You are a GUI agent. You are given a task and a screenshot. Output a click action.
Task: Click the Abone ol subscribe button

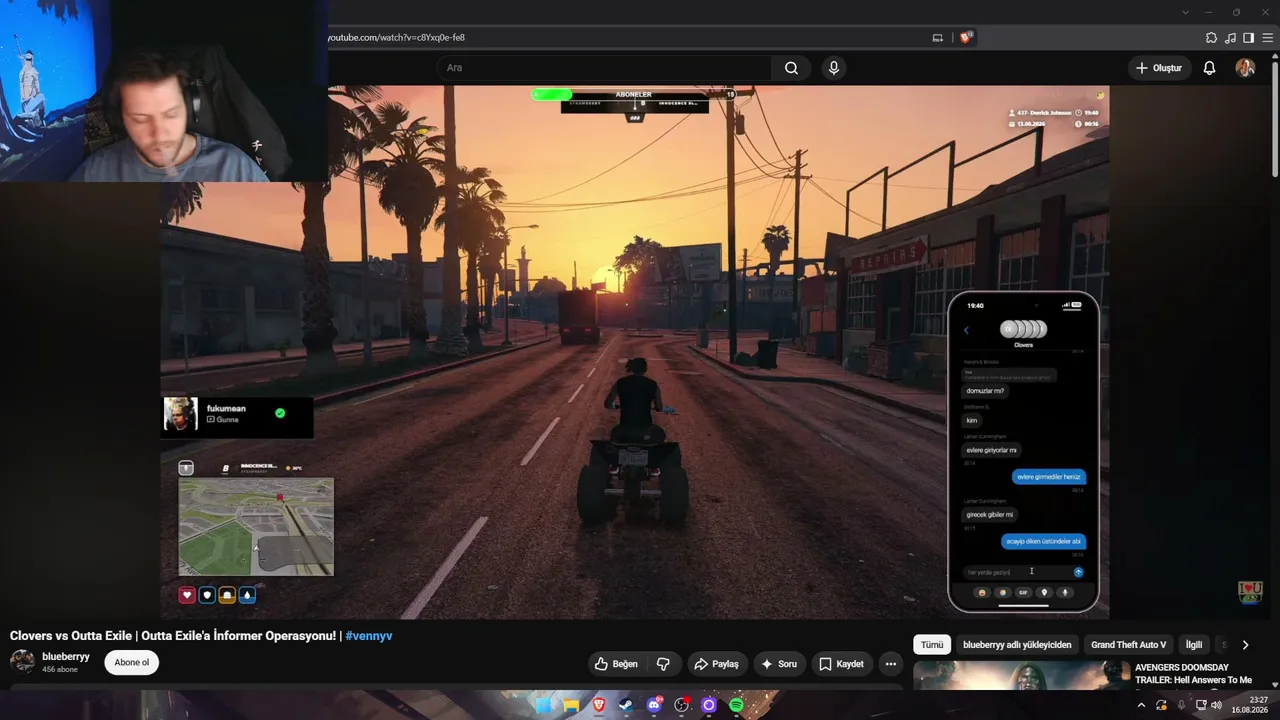(x=132, y=662)
